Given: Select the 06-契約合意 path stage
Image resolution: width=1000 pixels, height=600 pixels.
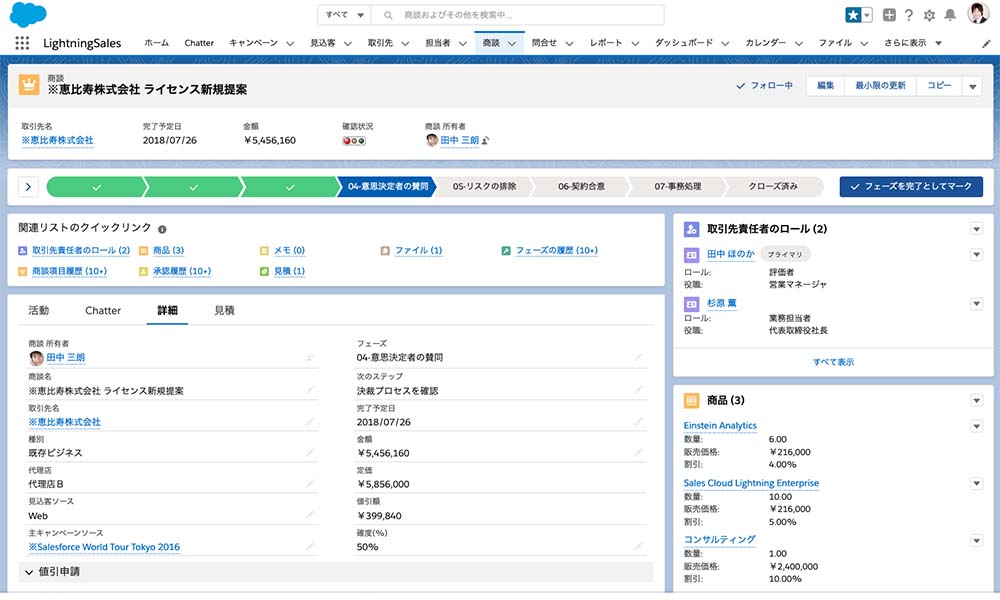Looking at the screenshot, I should point(581,186).
